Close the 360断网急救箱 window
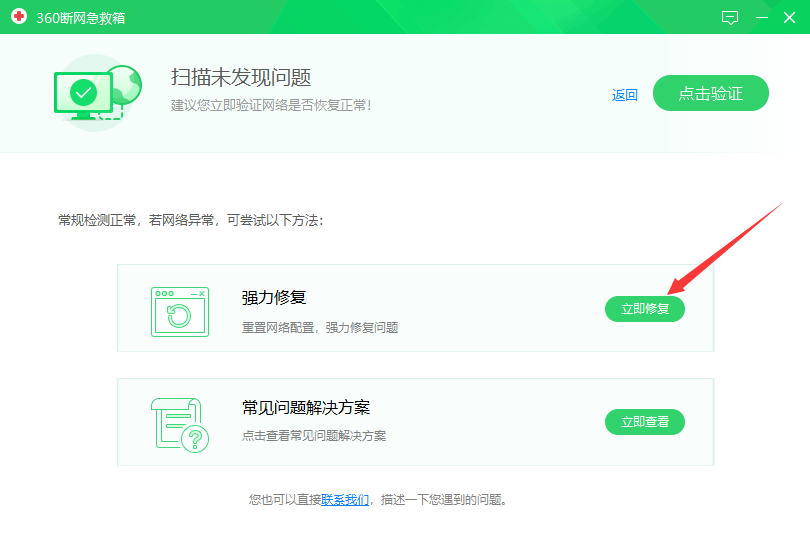 789,18
